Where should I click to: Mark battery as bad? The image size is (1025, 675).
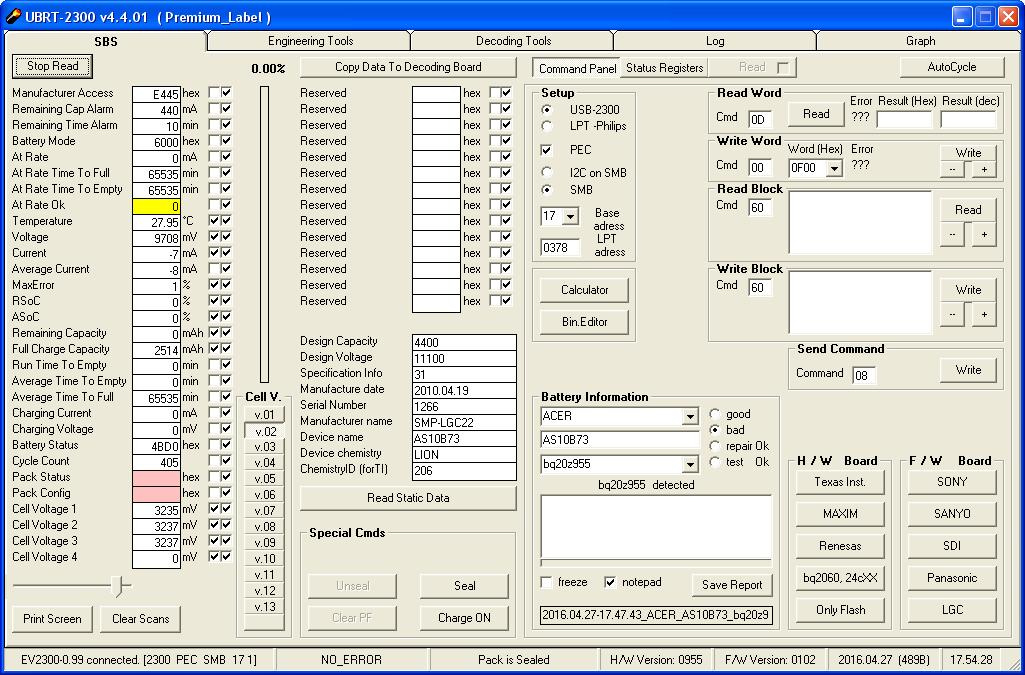(x=715, y=430)
